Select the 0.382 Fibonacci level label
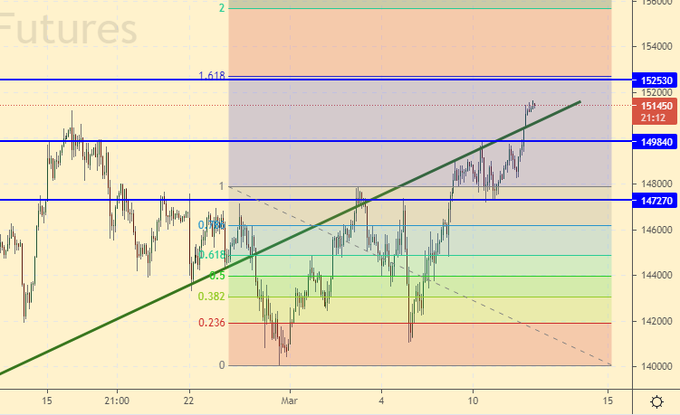 coord(210,297)
